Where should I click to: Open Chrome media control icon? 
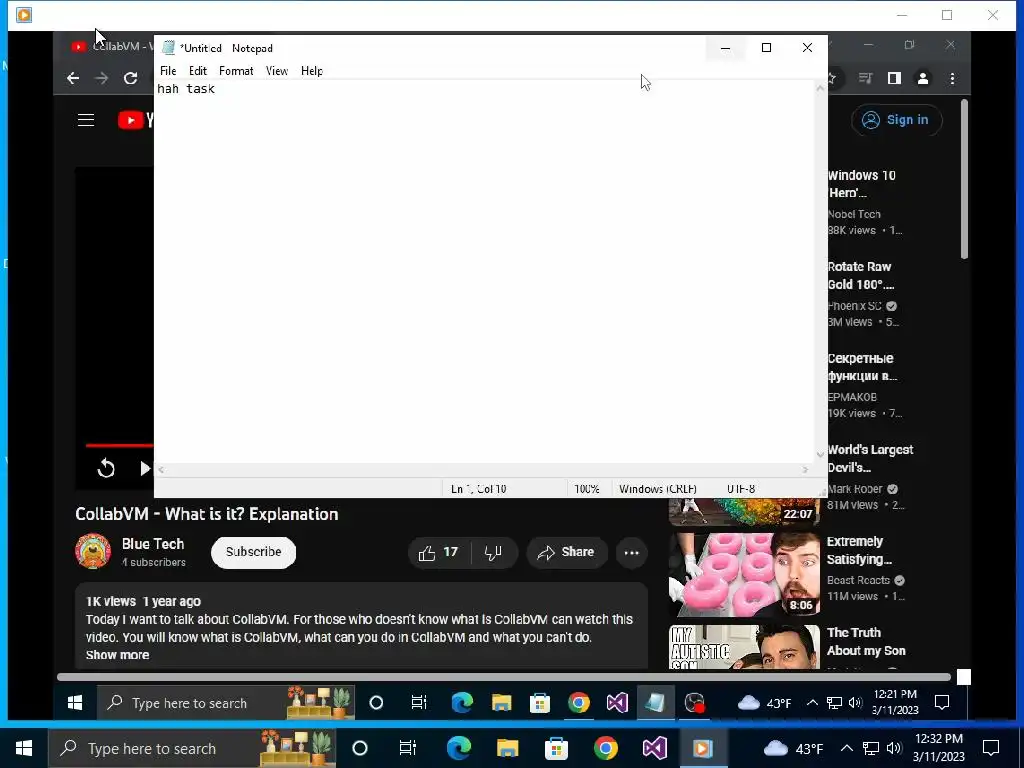865,78
